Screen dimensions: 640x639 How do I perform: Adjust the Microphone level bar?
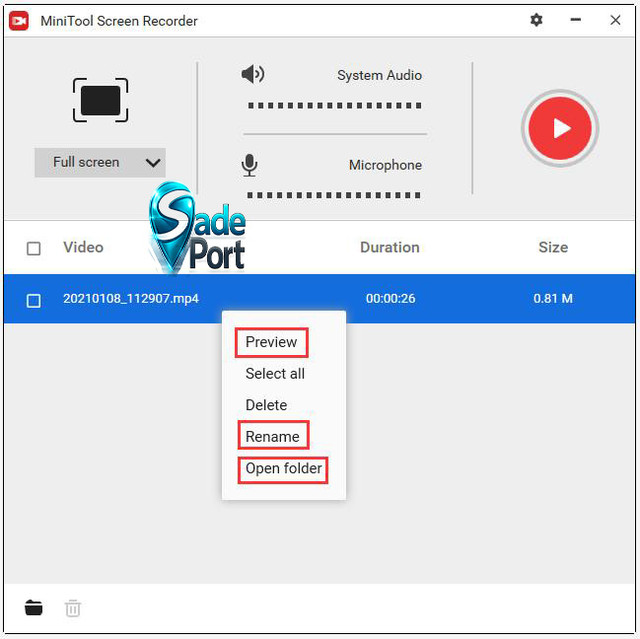(334, 195)
